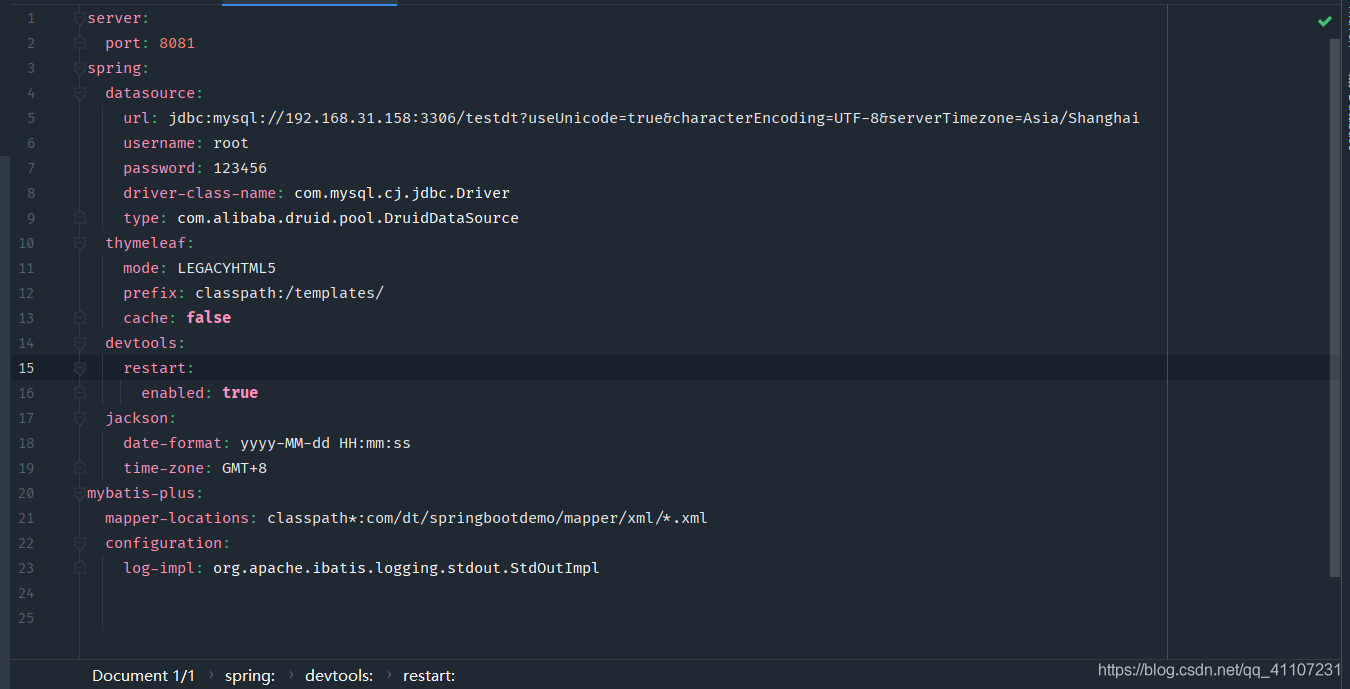1350x689 pixels.
Task: Fold the datasource section
Action: (x=79, y=93)
